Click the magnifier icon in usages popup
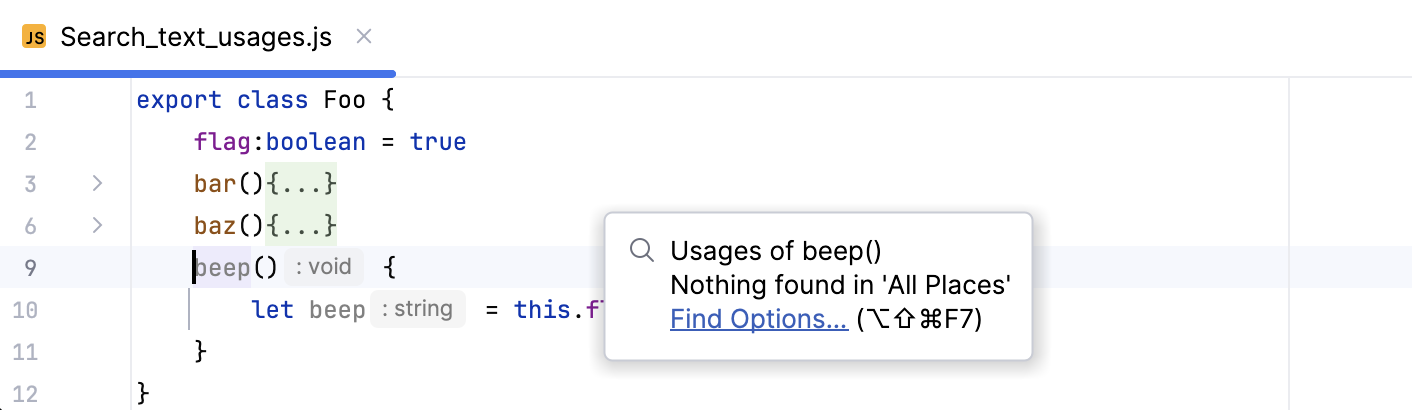1412x410 pixels. pos(641,250)
